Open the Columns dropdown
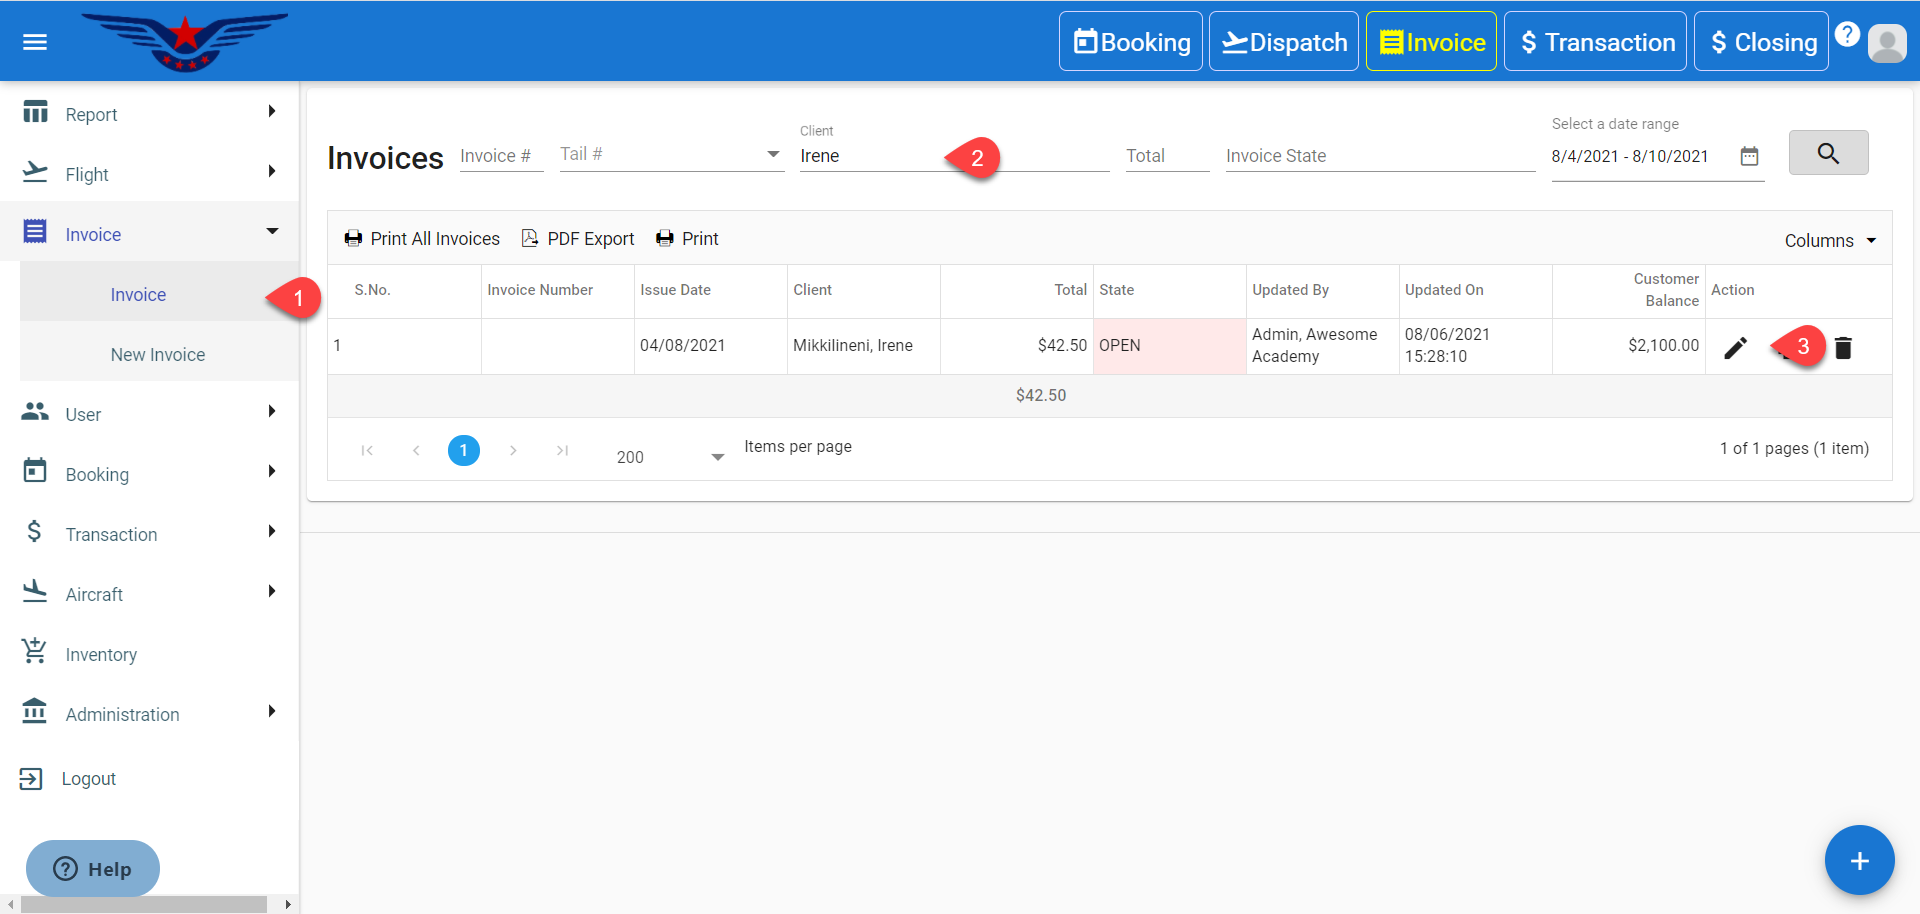1920x914 pixels. click(1829, 241)
